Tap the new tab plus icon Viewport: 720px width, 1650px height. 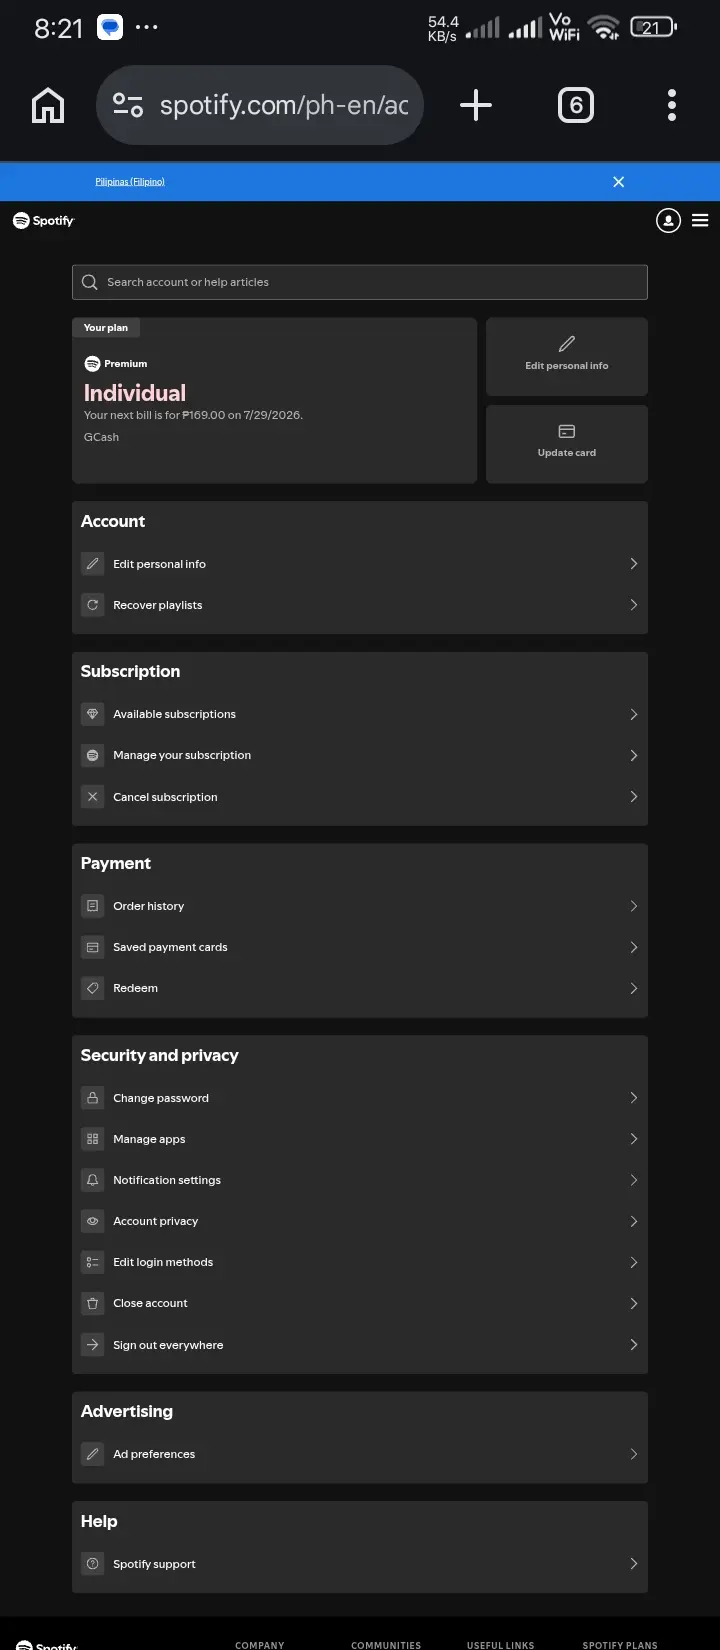coord(476,105)
